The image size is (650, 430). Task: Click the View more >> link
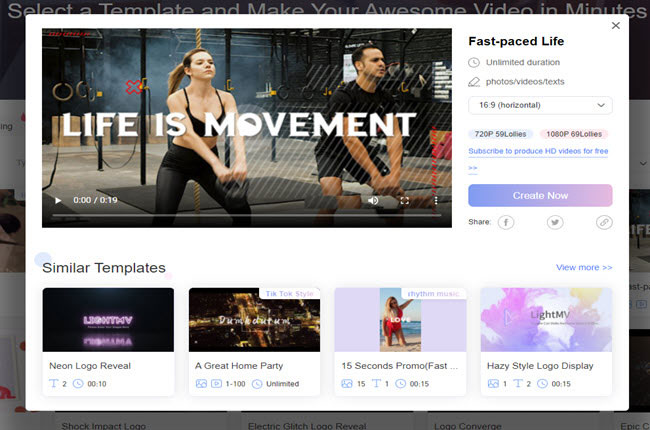(584, 267)
